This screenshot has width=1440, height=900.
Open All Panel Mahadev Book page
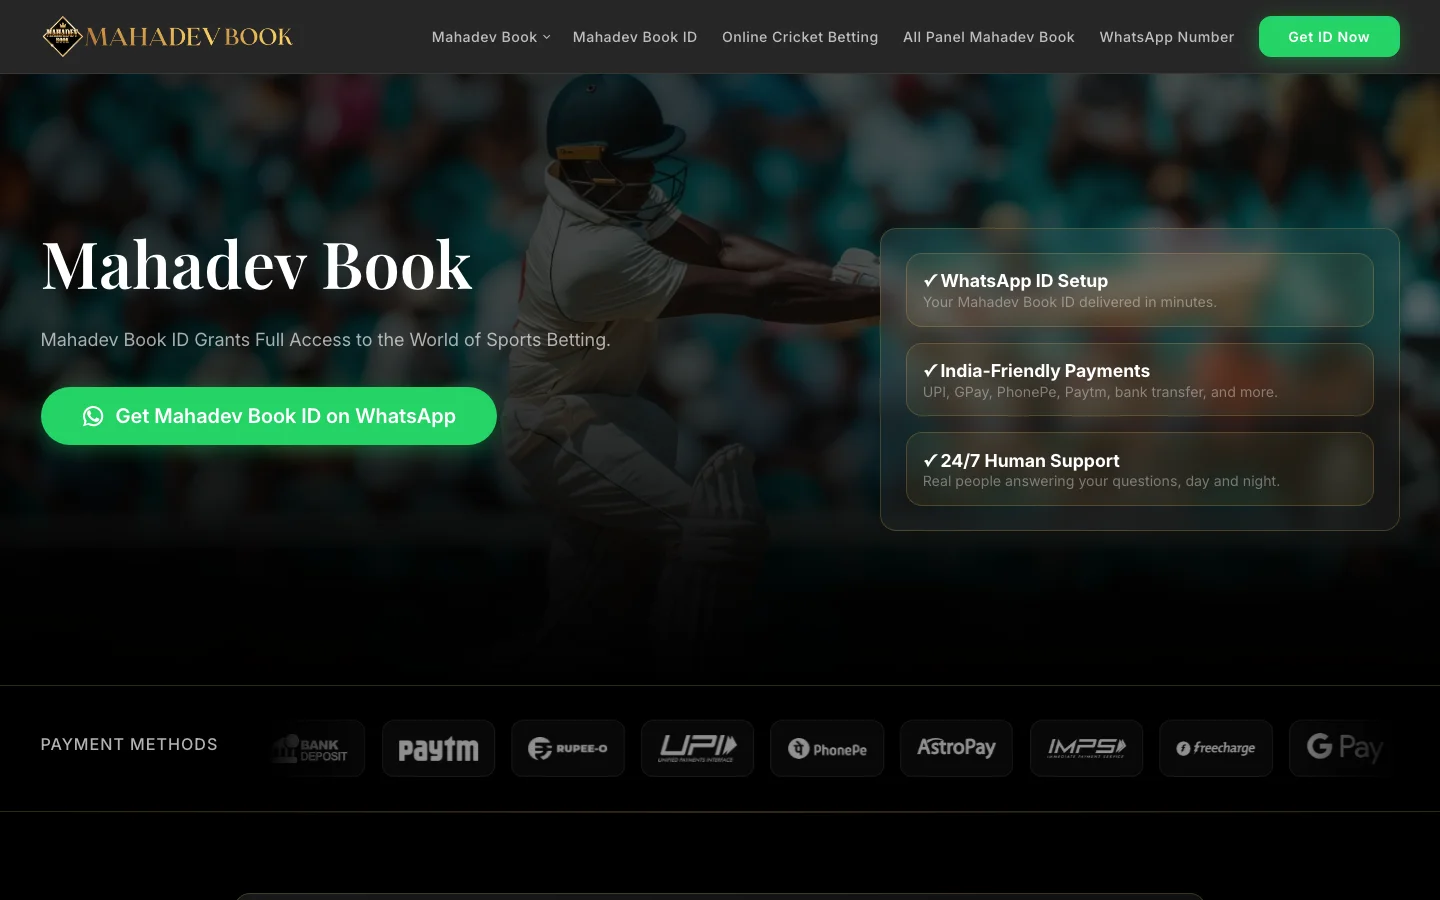click(989, 37)
